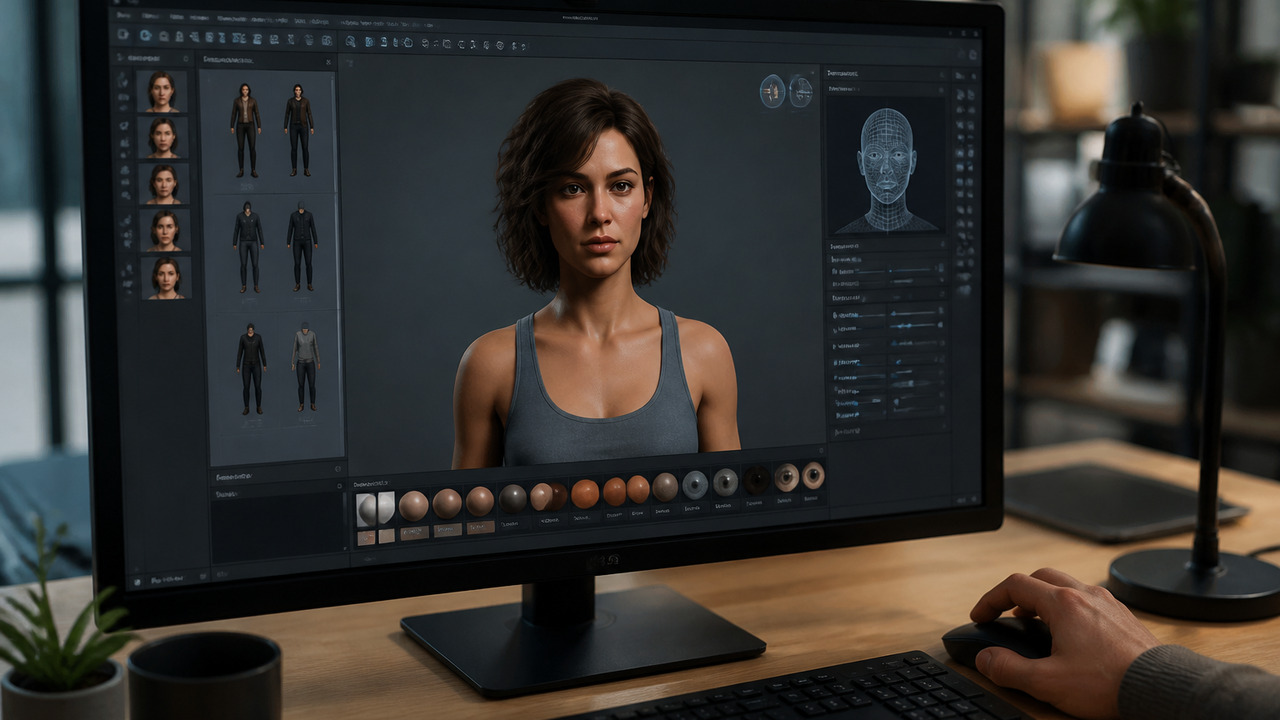Select the taupe gray-brown material sphere
Screen dimensions: 1280x720
click(665, 487)
